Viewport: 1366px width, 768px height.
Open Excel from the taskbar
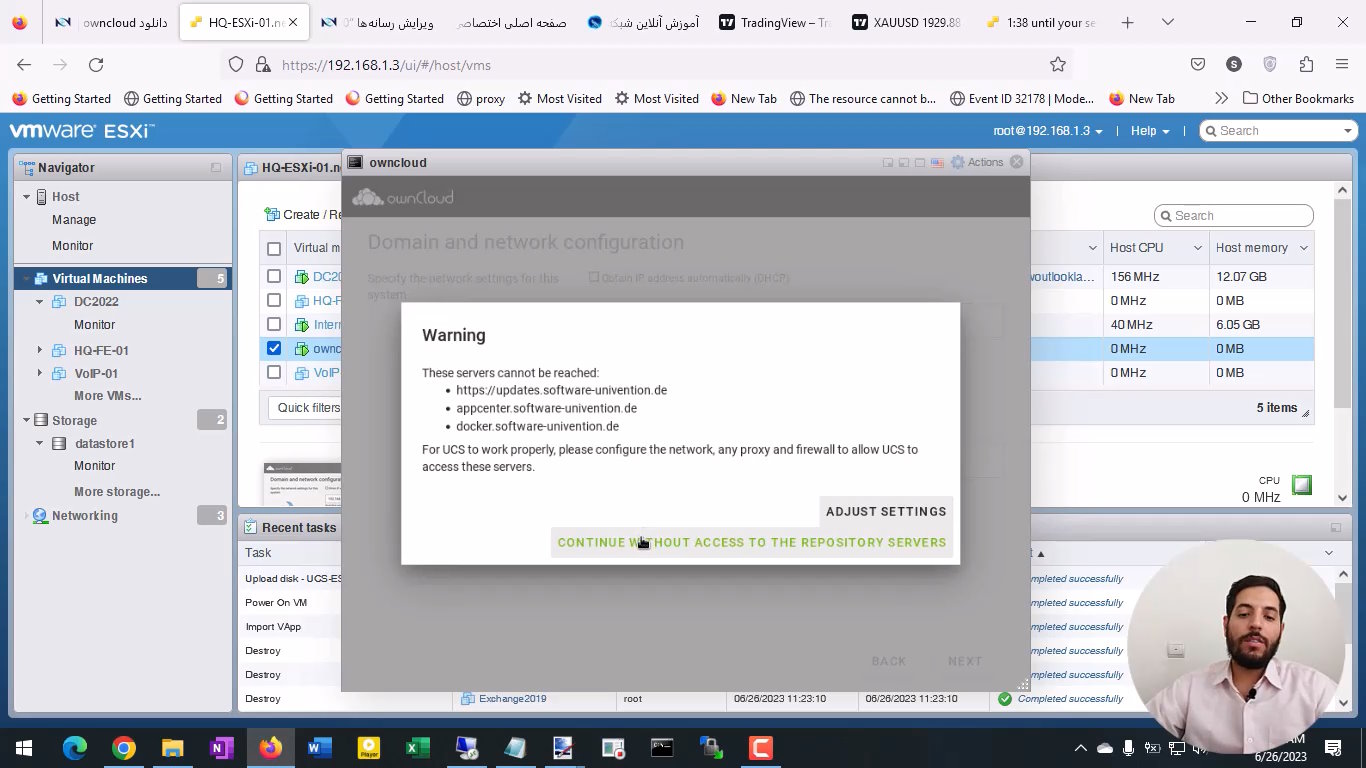(x=417, y=748)
